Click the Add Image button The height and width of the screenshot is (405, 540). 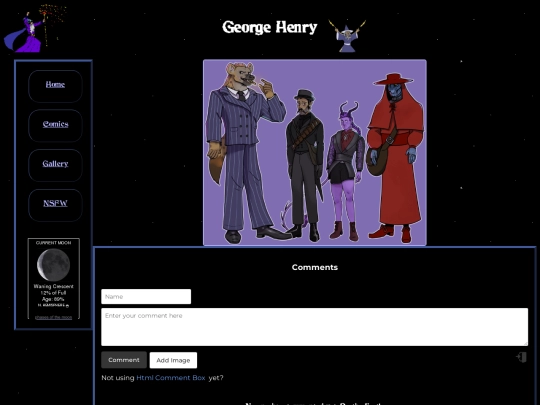click(x=173, y=360)
